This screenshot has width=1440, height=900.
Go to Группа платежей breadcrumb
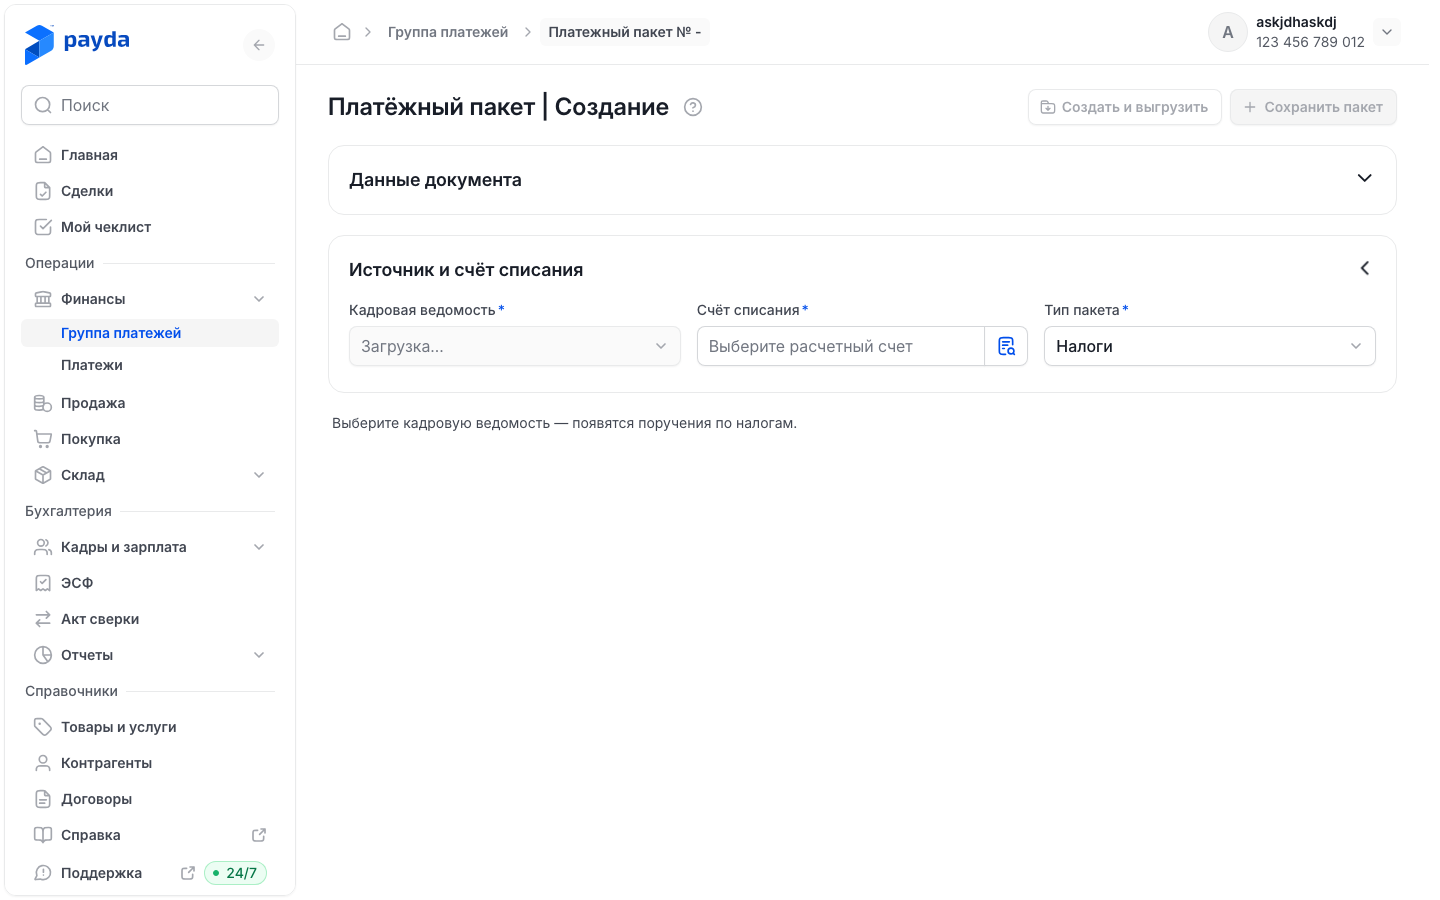click(x=448, y=32)
